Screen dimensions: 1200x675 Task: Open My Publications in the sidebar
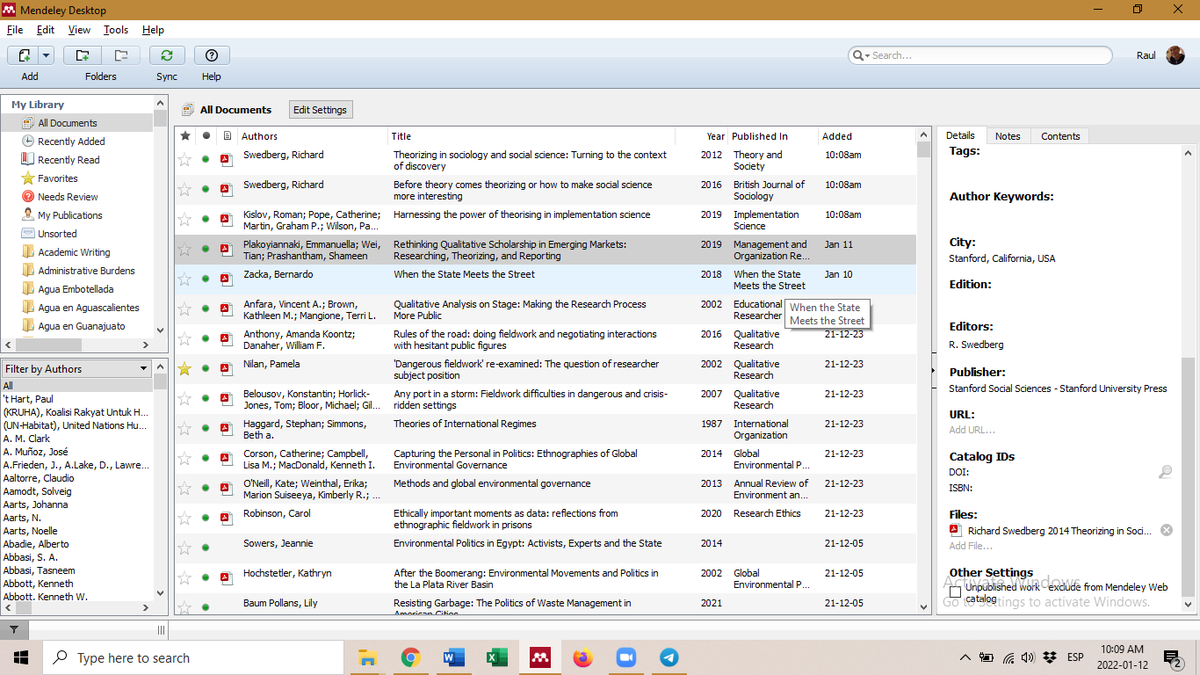click(70, 215)
